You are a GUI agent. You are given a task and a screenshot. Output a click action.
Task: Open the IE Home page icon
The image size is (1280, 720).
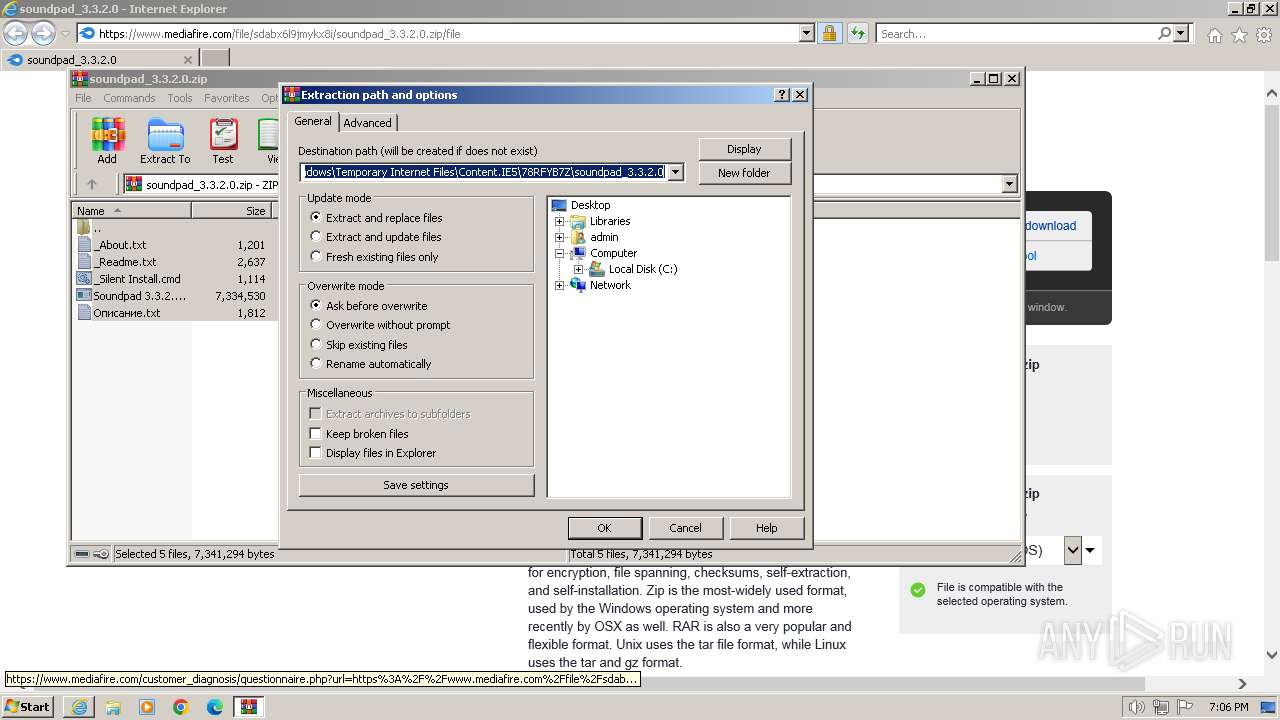point(1214,35)
